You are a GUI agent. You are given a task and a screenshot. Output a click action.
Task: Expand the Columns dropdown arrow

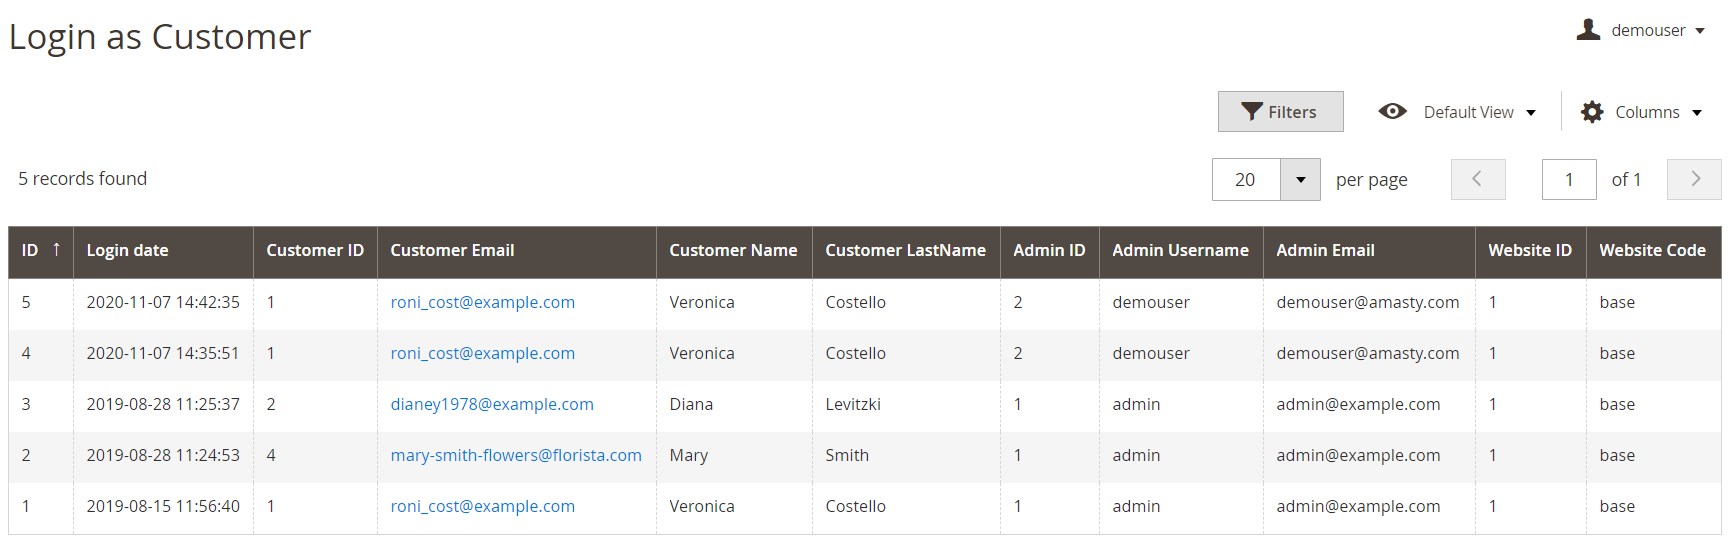[x=1697, y=113]
